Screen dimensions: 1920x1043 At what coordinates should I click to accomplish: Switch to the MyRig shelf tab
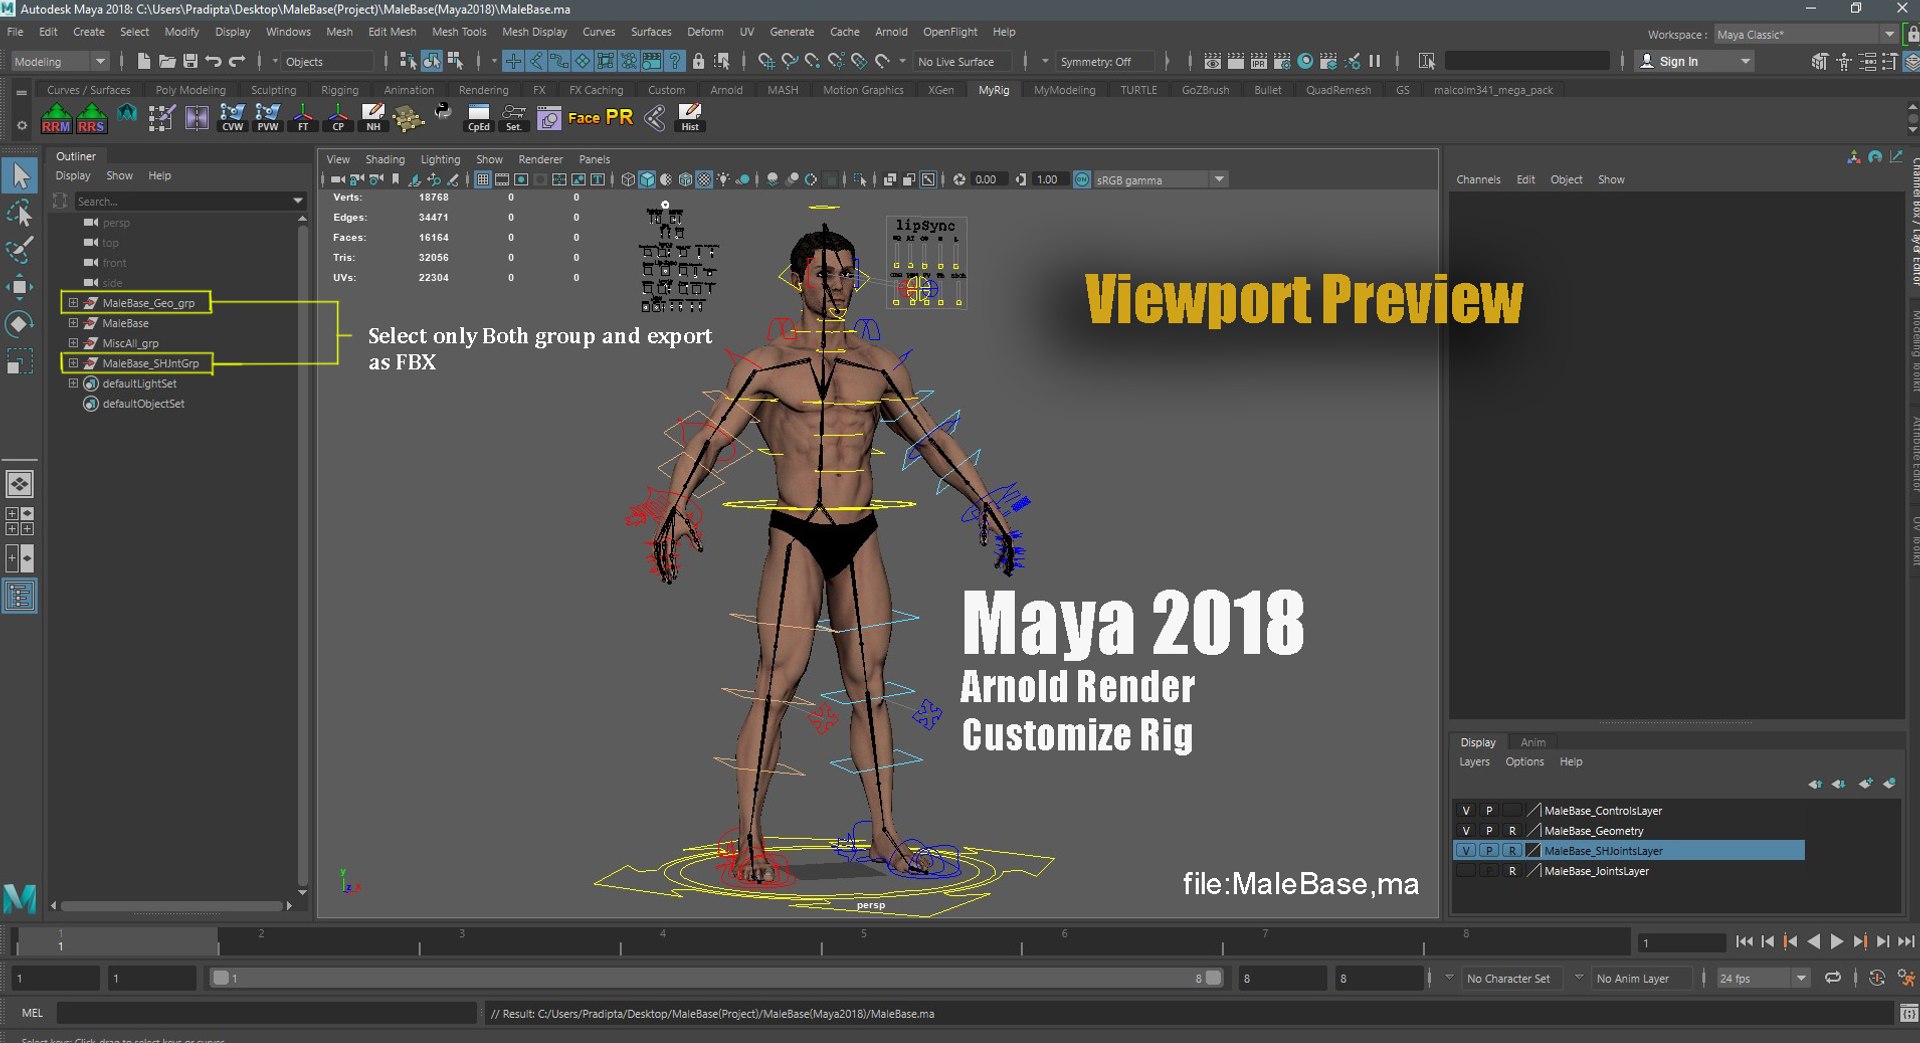(994, 90)
